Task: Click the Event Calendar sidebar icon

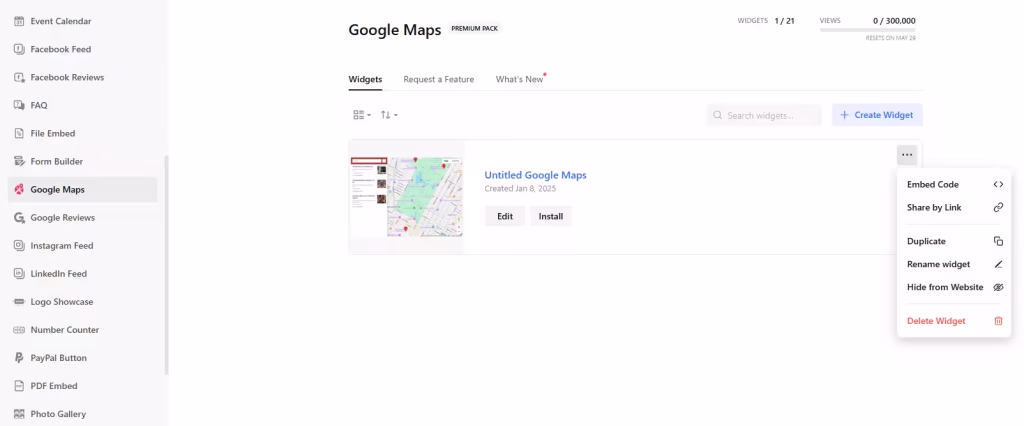Action: pyautogui.click(x=20, y=21)
